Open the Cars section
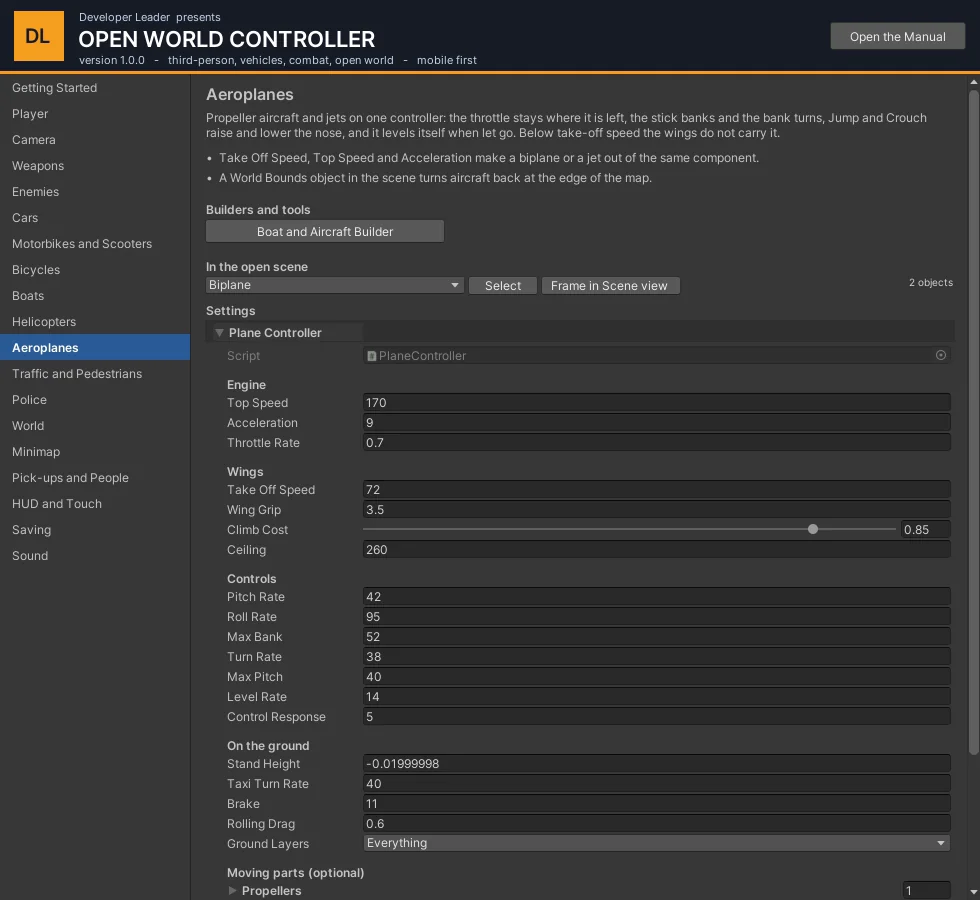Image resolution: width=980 pixels, height=900 pixels. tap(95, 218)
